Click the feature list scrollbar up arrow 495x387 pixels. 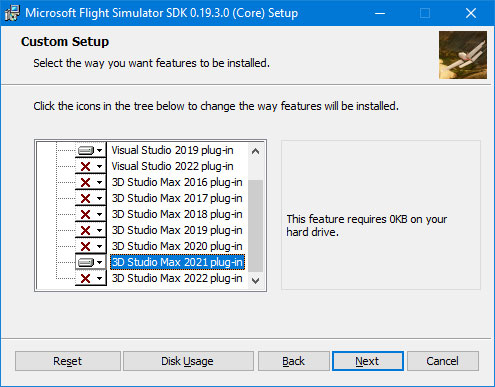(x=256, y=151)
